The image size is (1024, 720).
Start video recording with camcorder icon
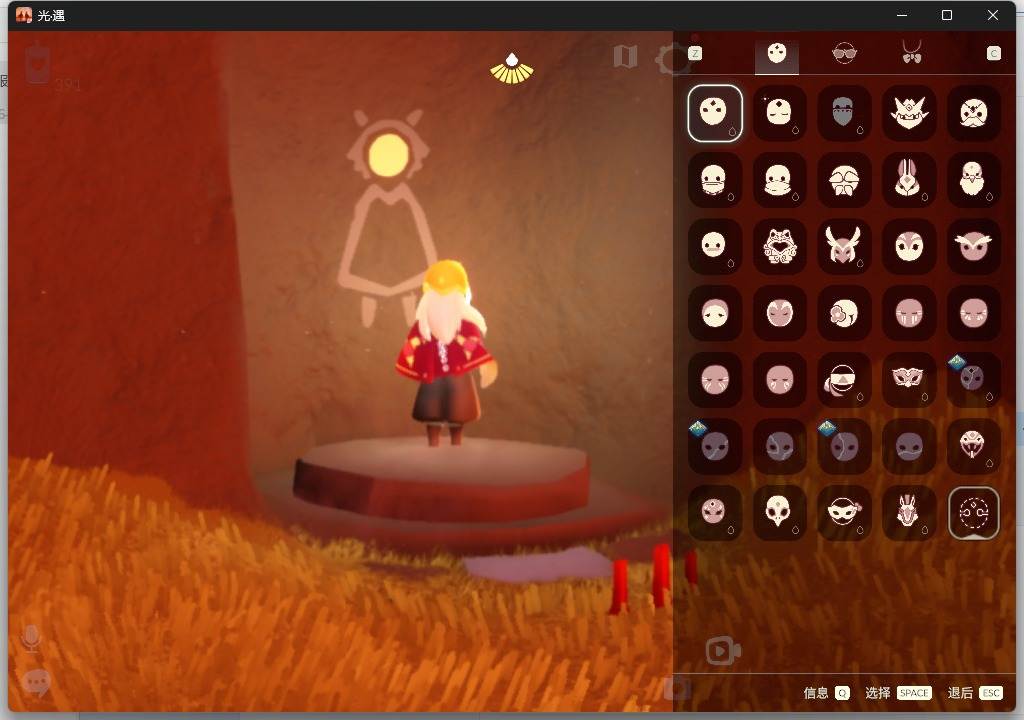pyautogui.click(x=723, y=651)
